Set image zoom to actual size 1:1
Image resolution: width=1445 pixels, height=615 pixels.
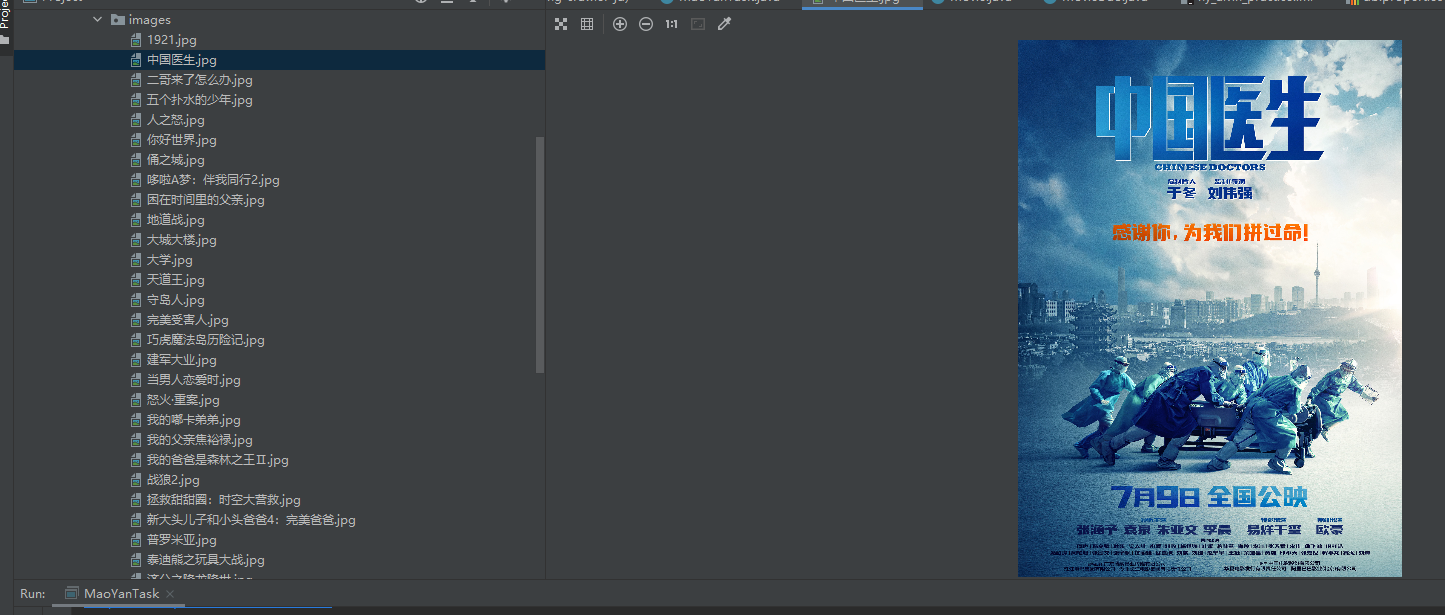(672, 24)
